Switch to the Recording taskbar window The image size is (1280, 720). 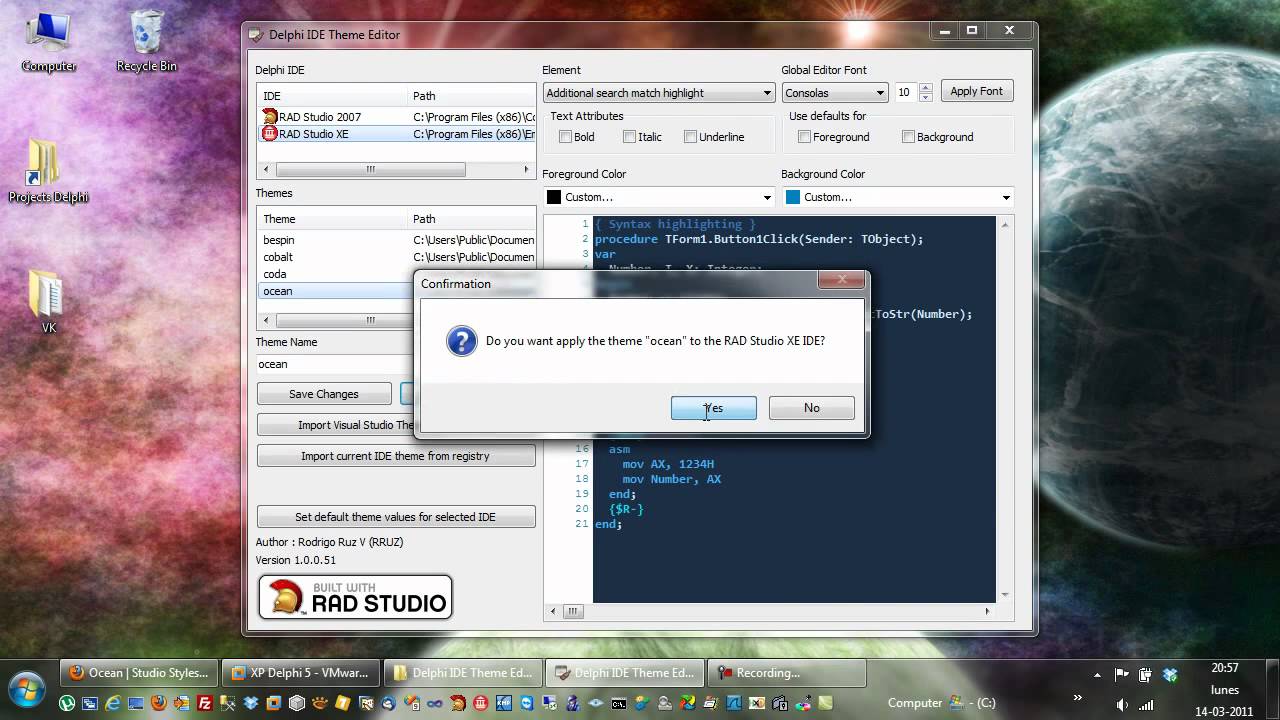point(788,673)
